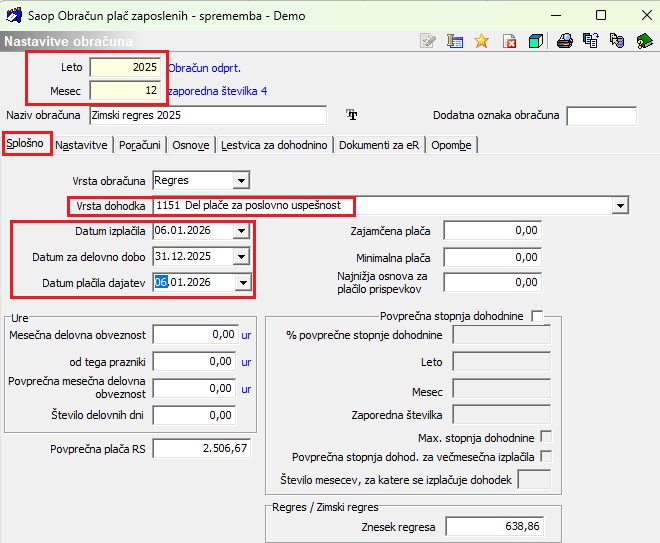Expand the Vrsta obračuna dropdown
This screenshot has height=543, width=660.
(x=241, y=181)
